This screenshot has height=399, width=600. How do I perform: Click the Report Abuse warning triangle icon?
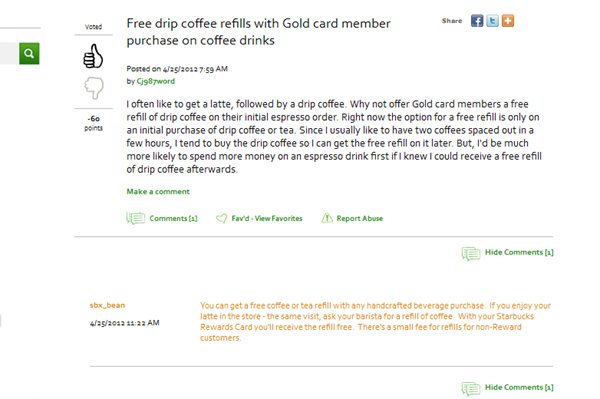coord(327,218)
